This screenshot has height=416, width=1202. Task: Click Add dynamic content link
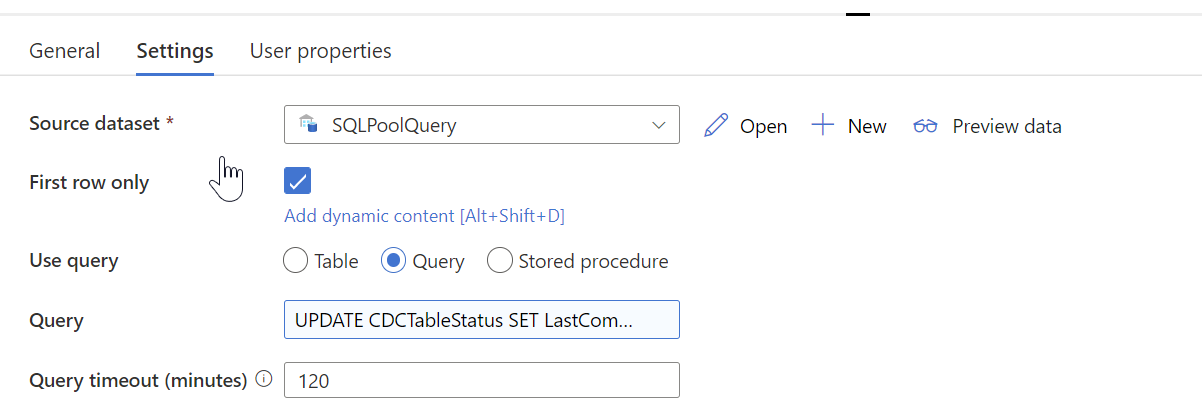431,216
